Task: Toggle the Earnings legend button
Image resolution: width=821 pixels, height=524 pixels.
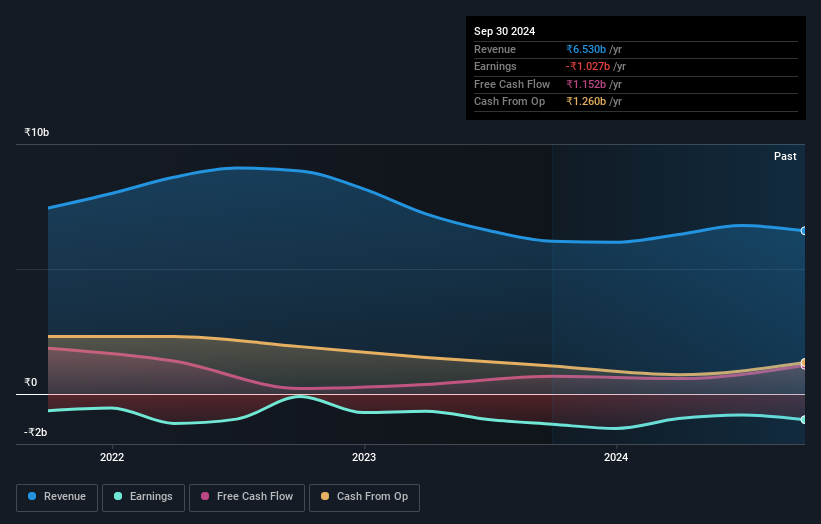Action: (143, 497)
